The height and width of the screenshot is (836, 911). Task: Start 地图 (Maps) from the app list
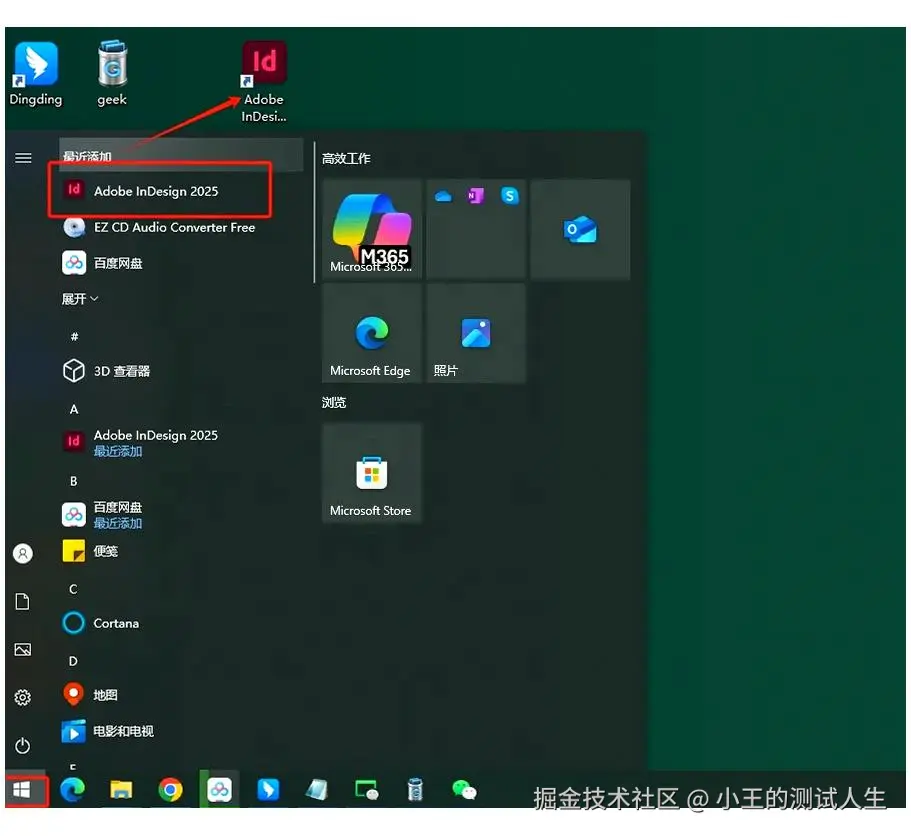click(107, 694)
